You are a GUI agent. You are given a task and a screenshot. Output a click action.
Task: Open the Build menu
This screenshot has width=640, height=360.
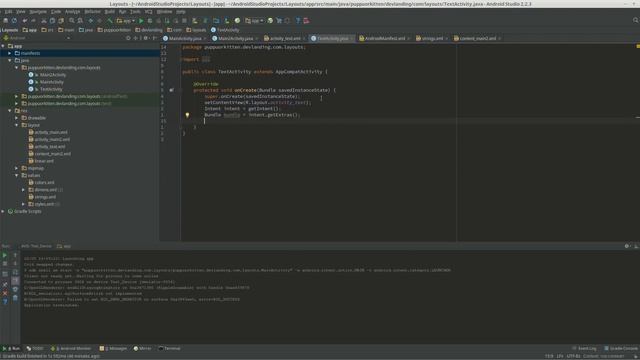pos(110,11)
